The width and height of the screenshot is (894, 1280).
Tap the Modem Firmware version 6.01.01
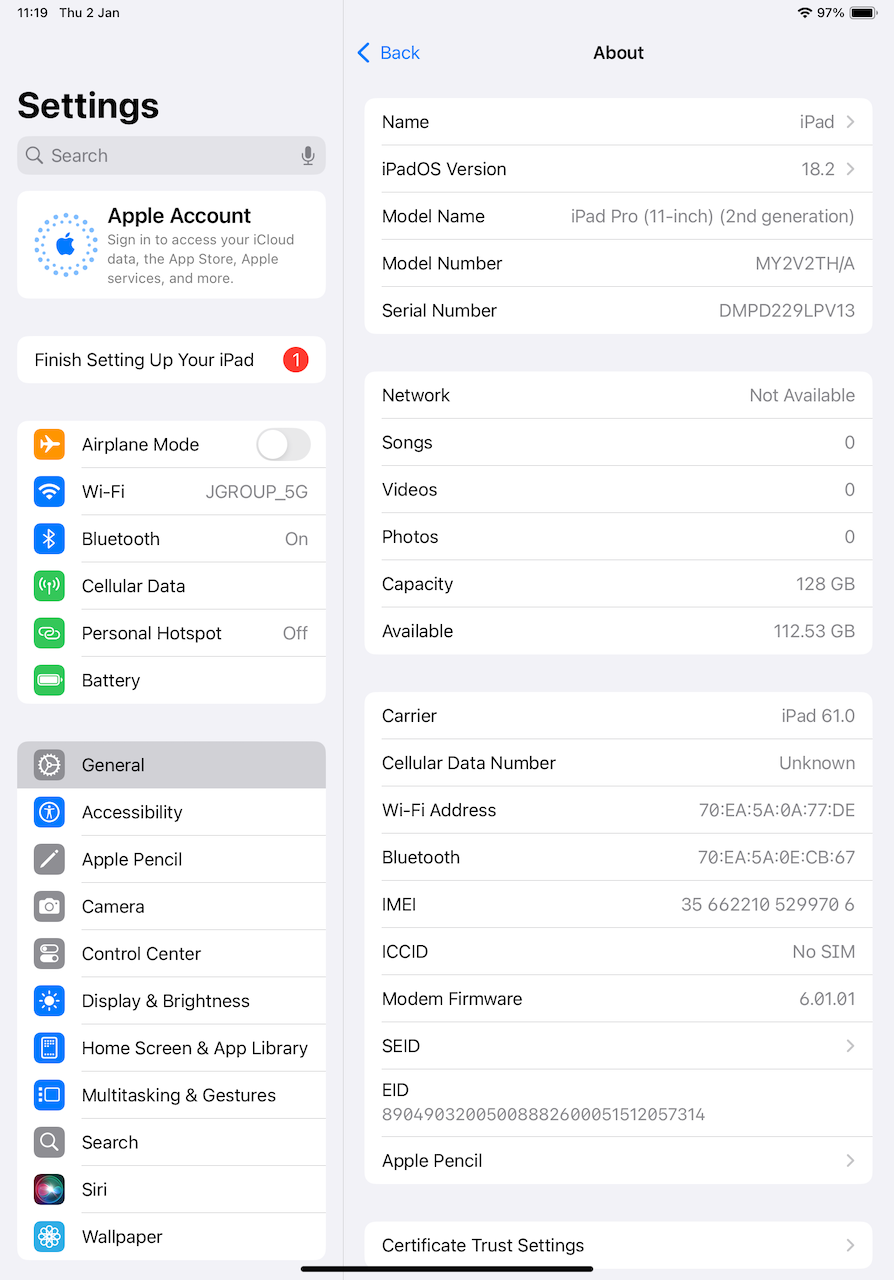(827, 998)
